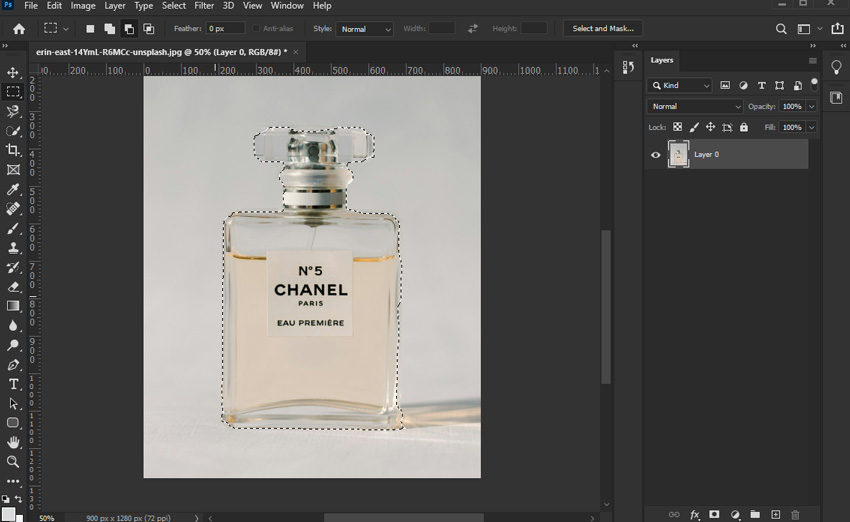
Task: Select the Lasso tool
Action: tap(13, 111)
